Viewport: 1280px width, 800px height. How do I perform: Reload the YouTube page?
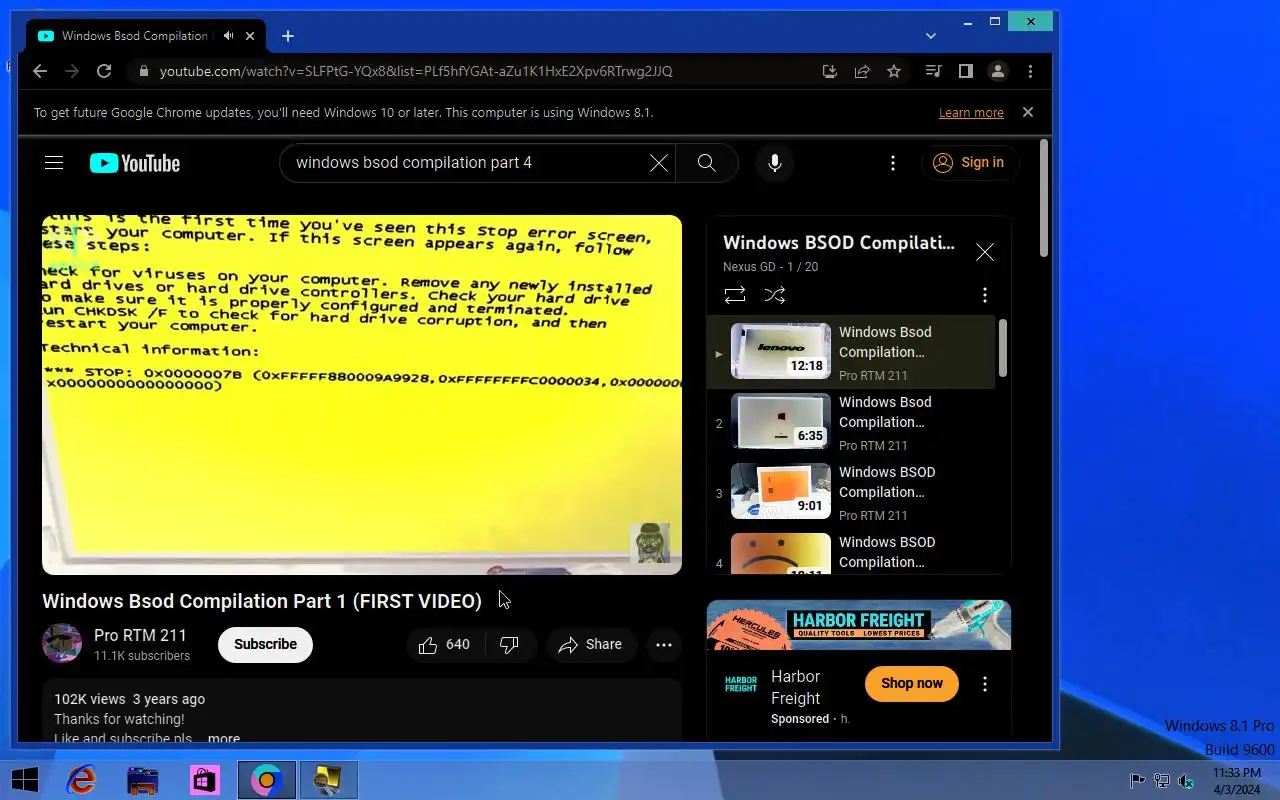point(103,71)
